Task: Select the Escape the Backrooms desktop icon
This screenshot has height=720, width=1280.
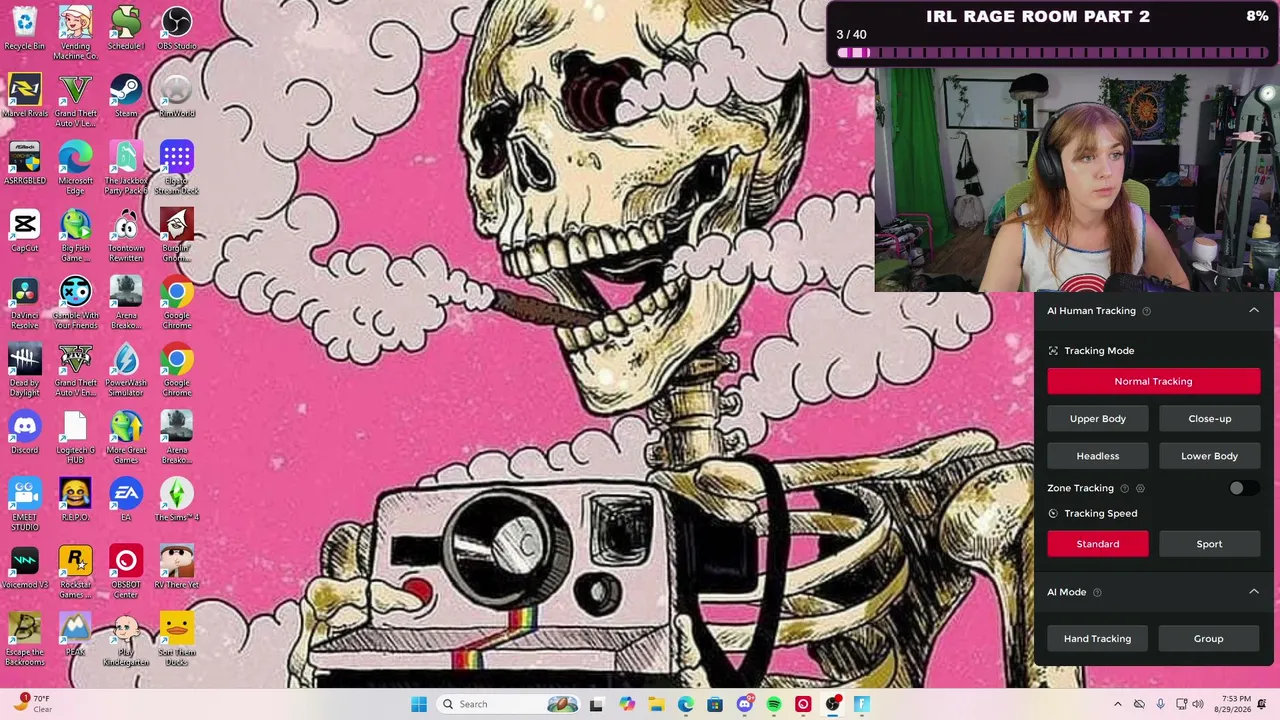Action: [x=25, y=639]
